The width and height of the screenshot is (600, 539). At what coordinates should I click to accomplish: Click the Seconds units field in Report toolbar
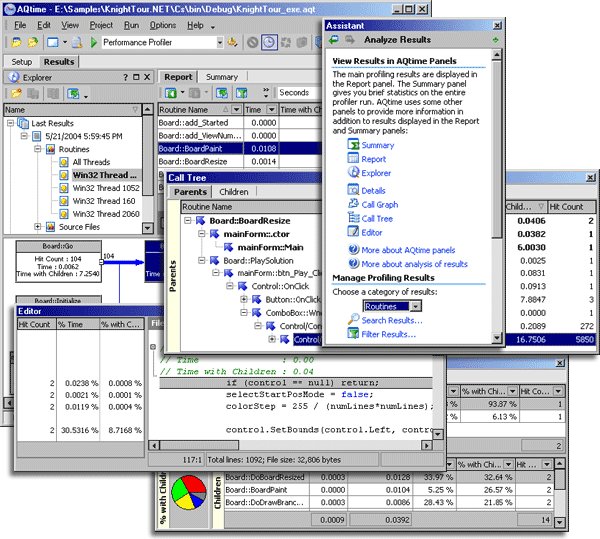pyautogui.click(x=300, y=93)
